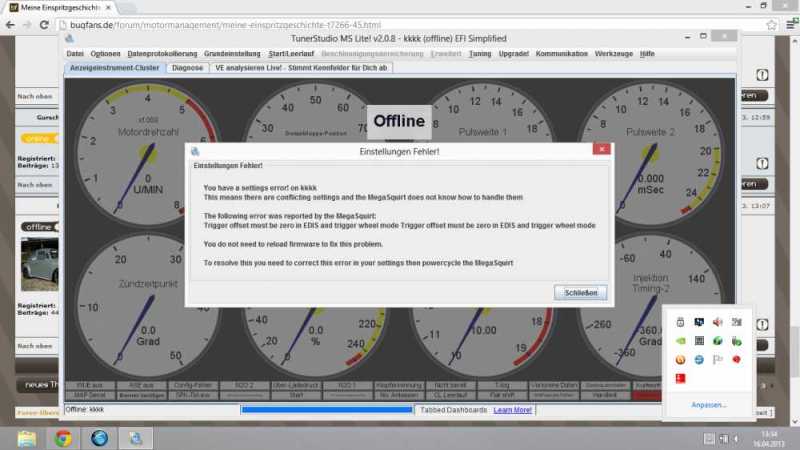
Task: Click the blue progress bar in status bar
Action: 326,410
